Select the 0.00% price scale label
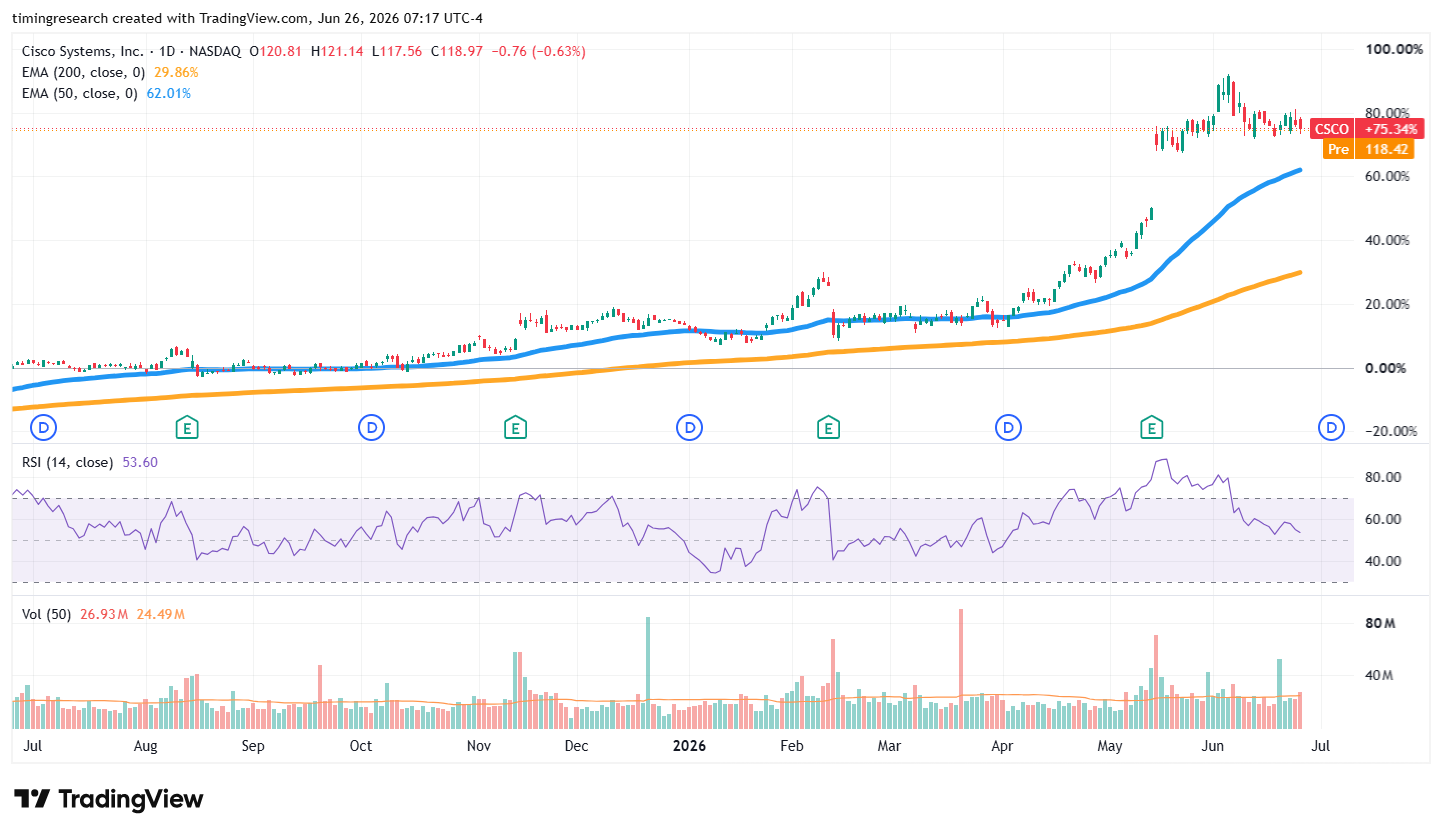The width and height of the screenshot is (1442, 835). click(x=1388, y=369)
